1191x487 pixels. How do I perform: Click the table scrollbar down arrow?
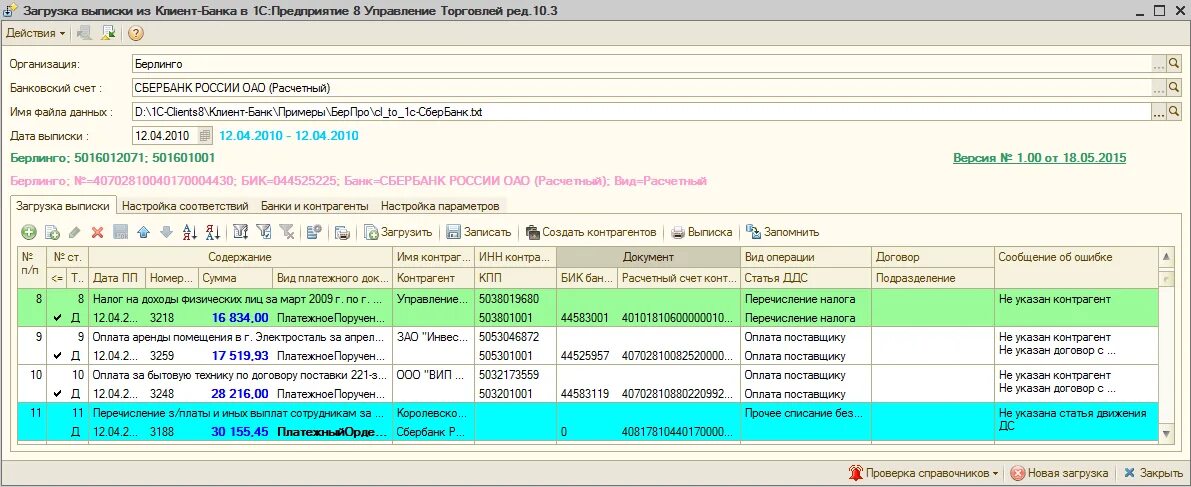point(1168,433)
